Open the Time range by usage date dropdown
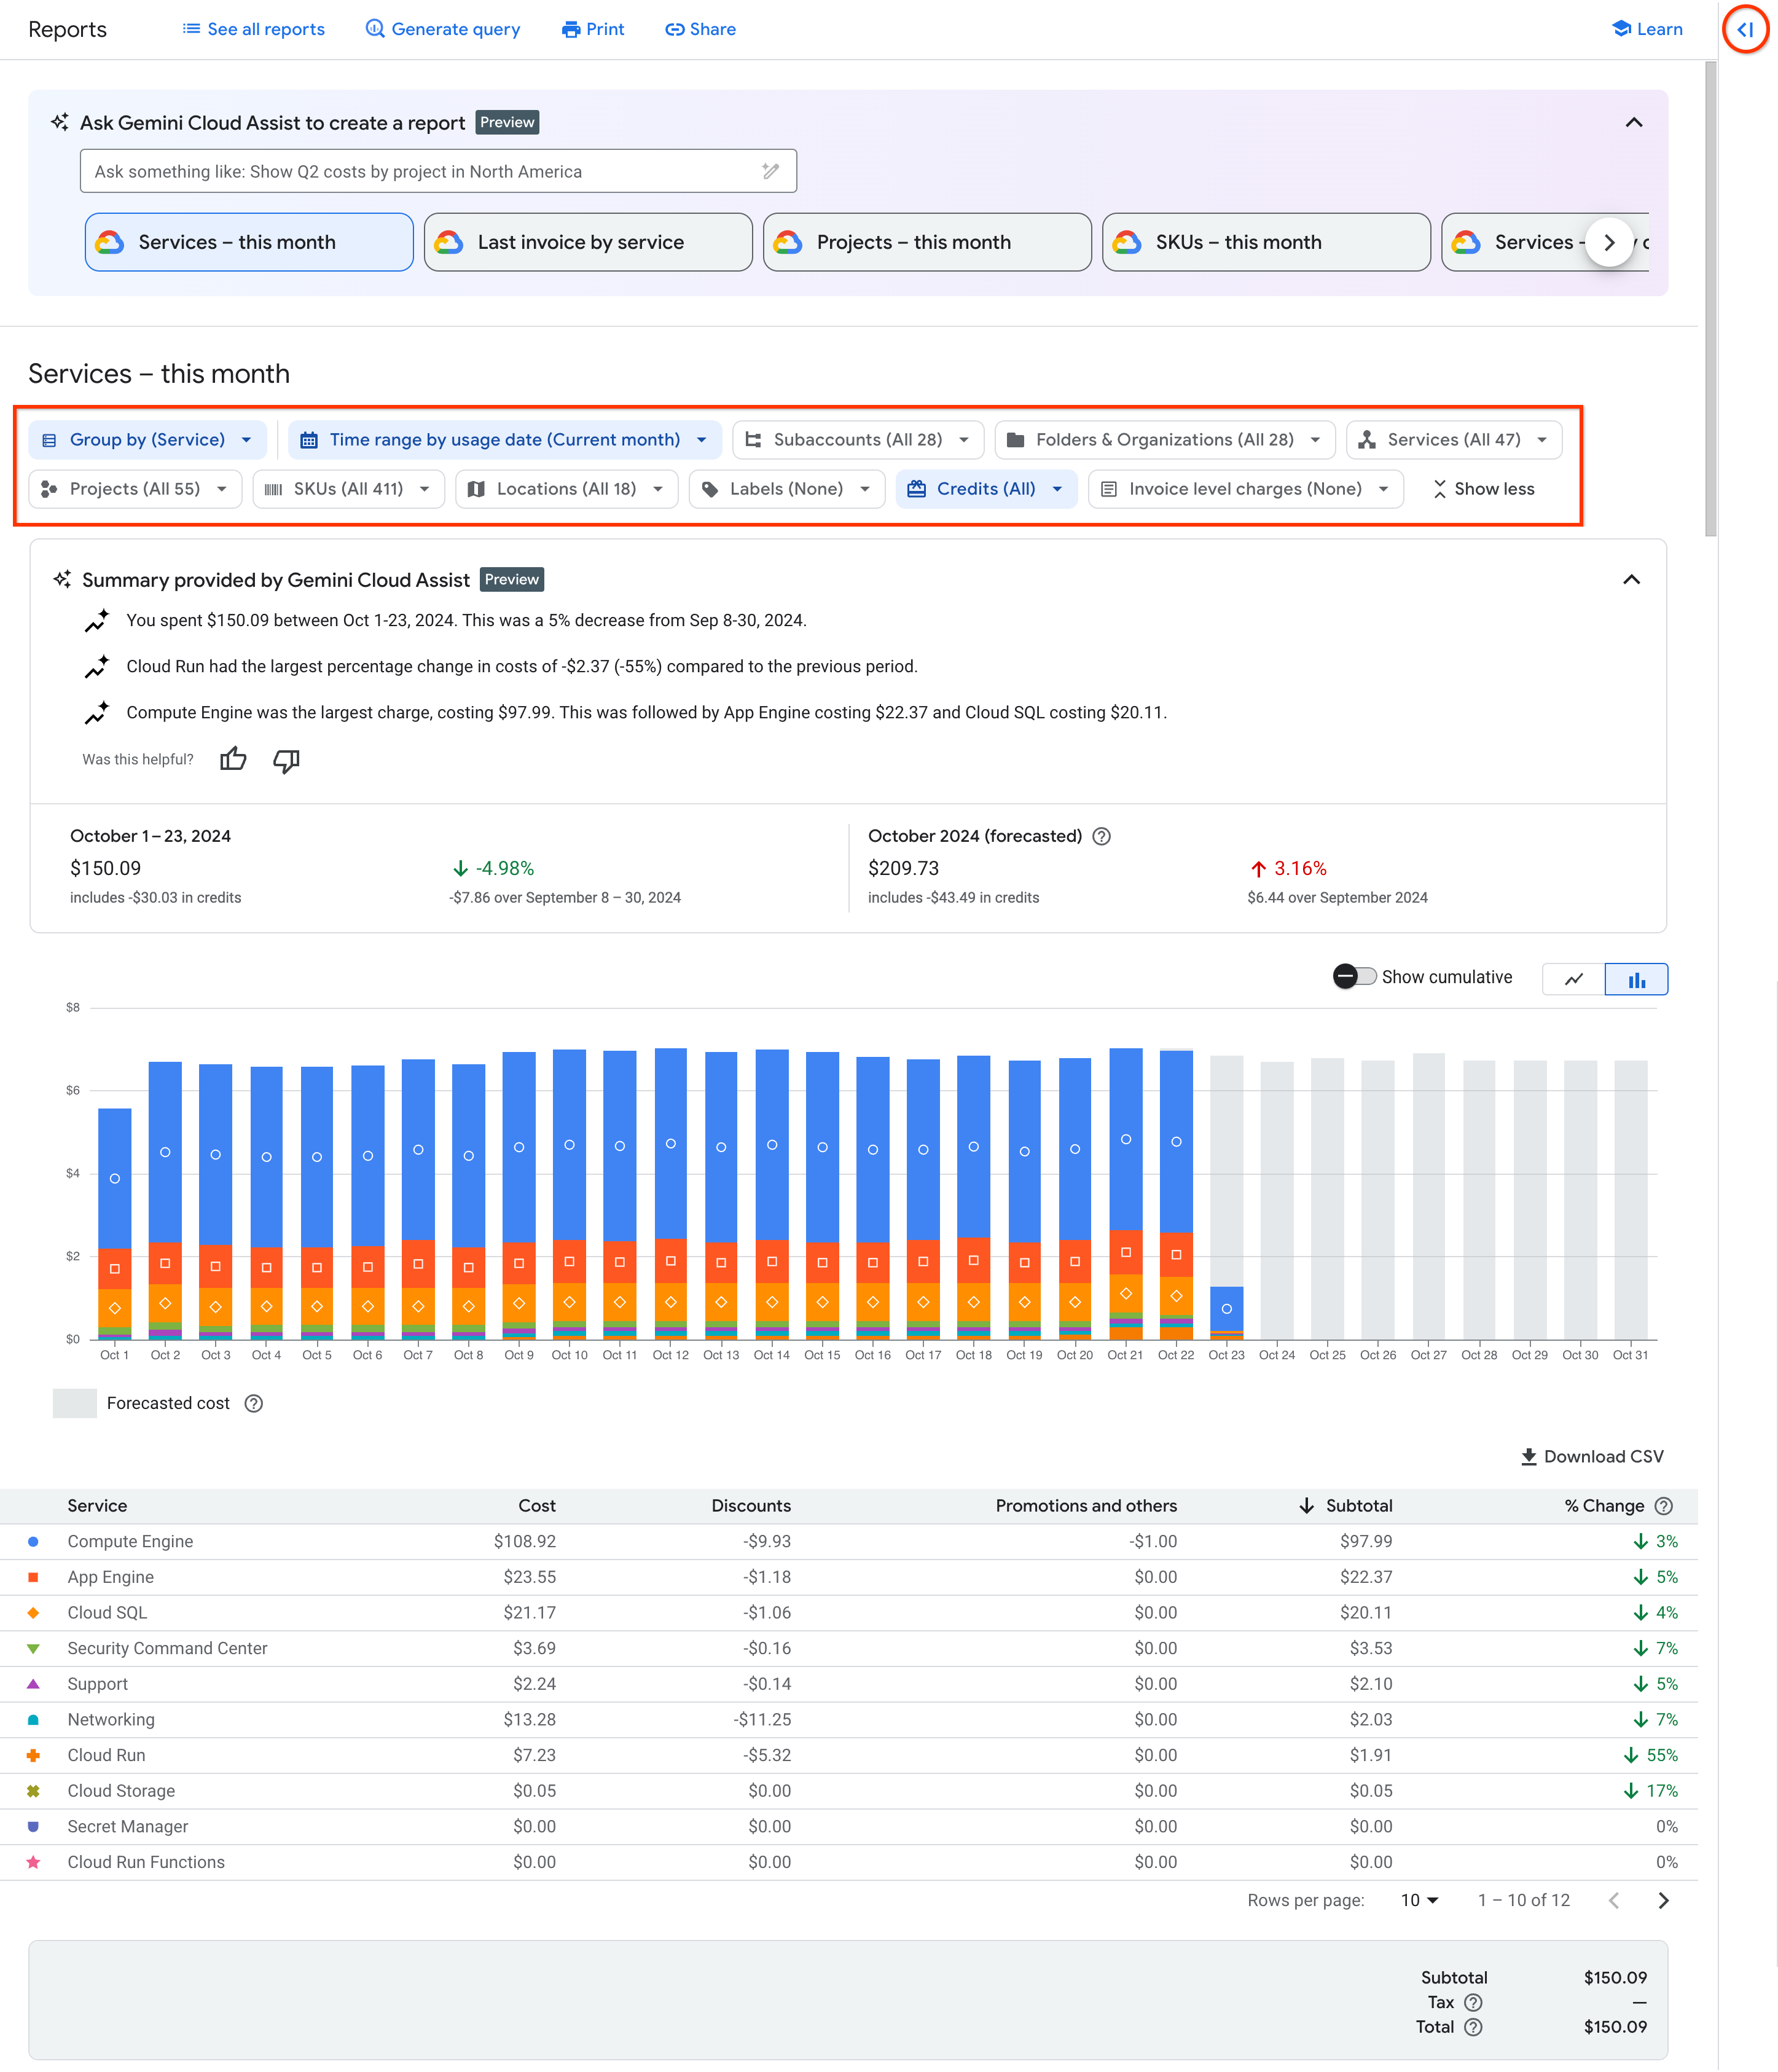This screenshot has height=2072, width=1778. pos(504,439)
